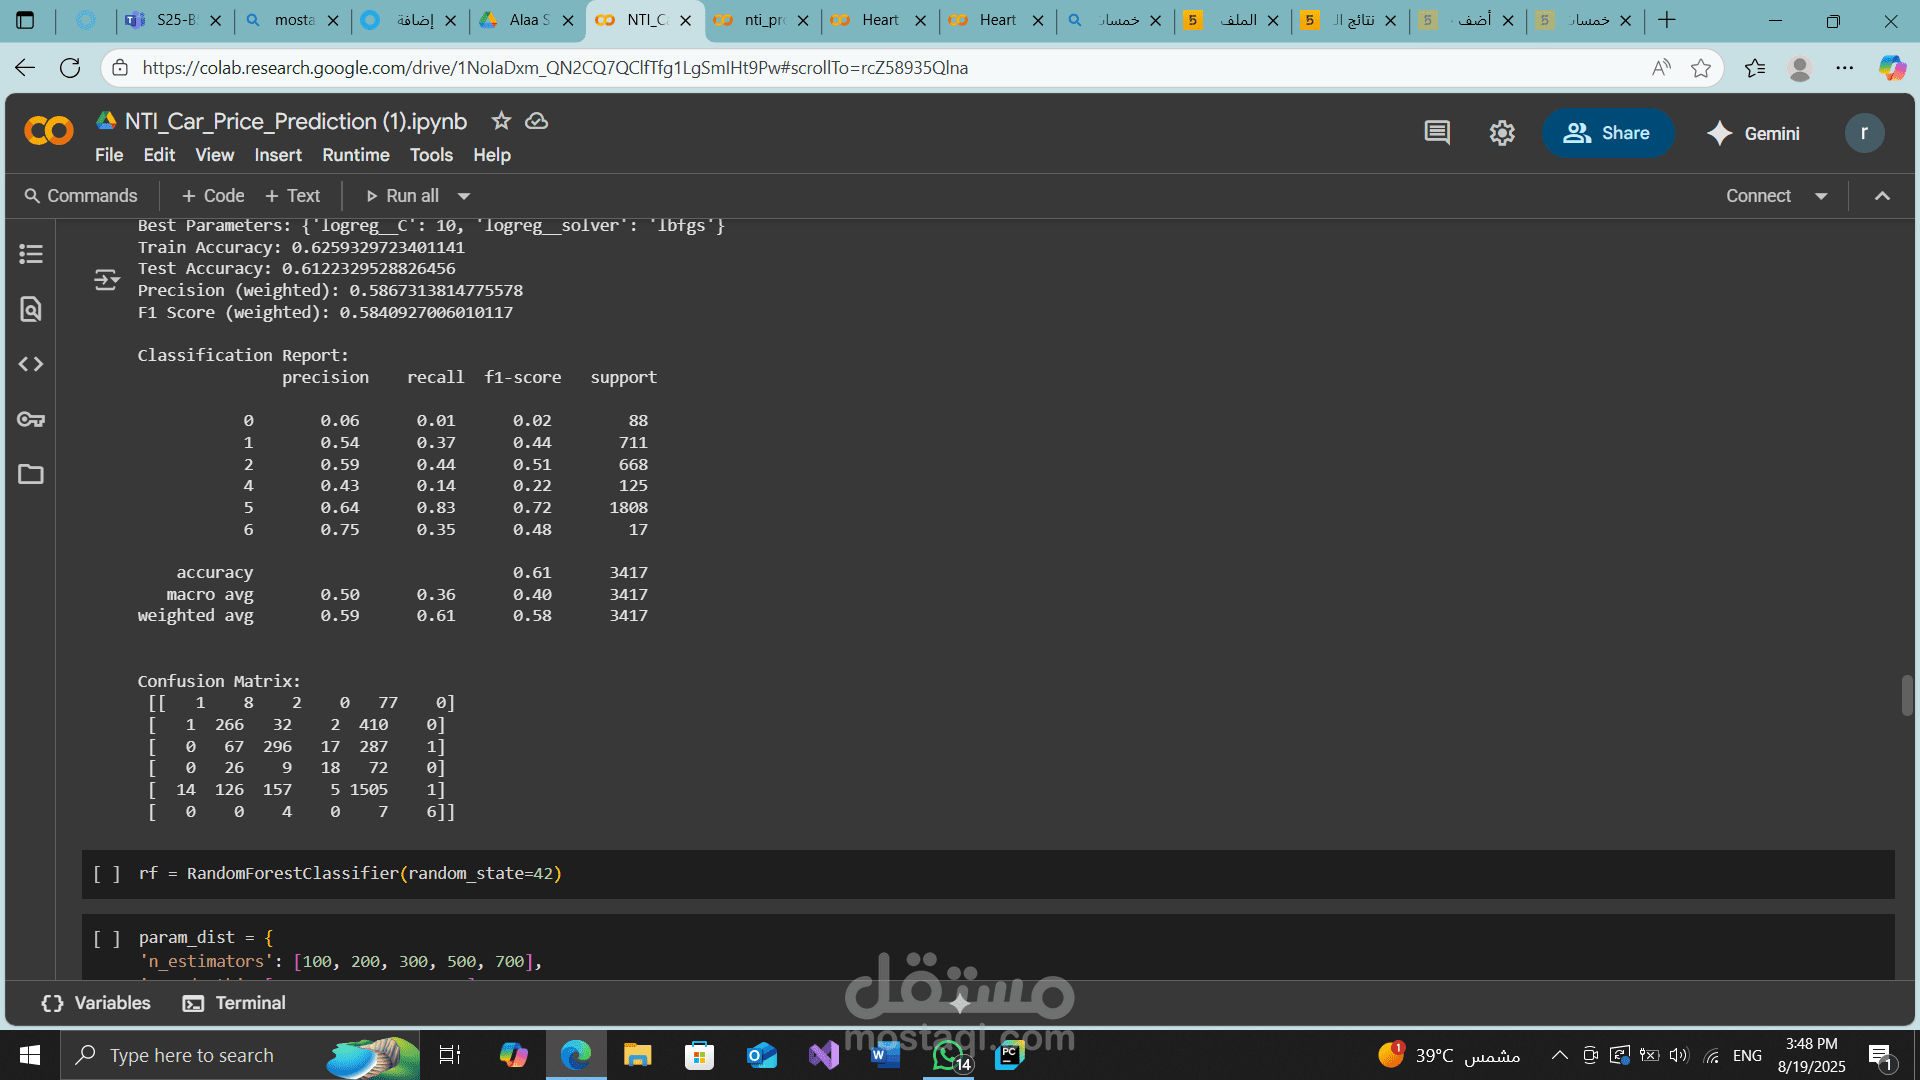Image resolution: width=1920 pixels, height=1080 pixels.
Task: Click the cell output toggle icon
Action: click(x=107, y=280)
